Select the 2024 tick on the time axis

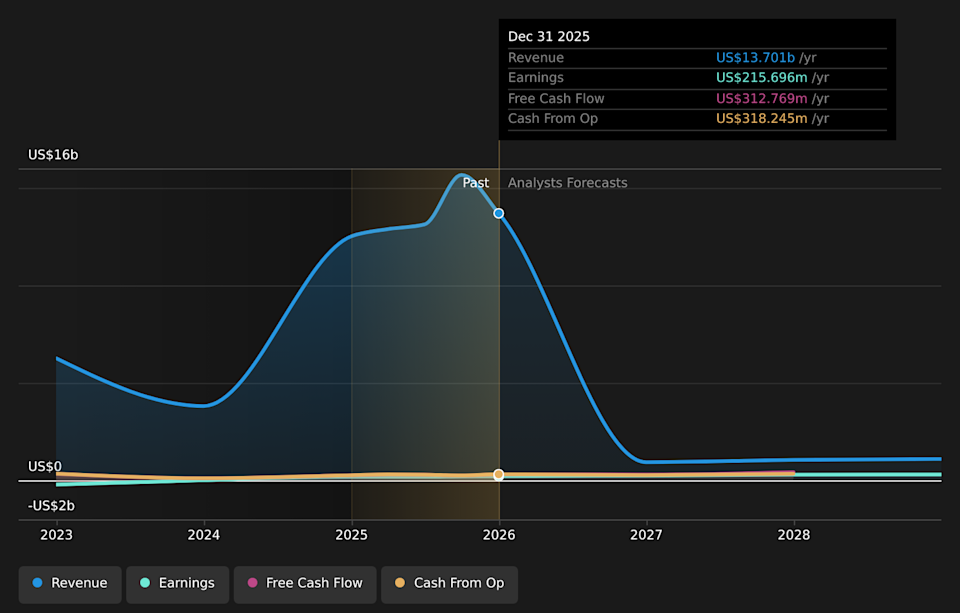point(204,535)
